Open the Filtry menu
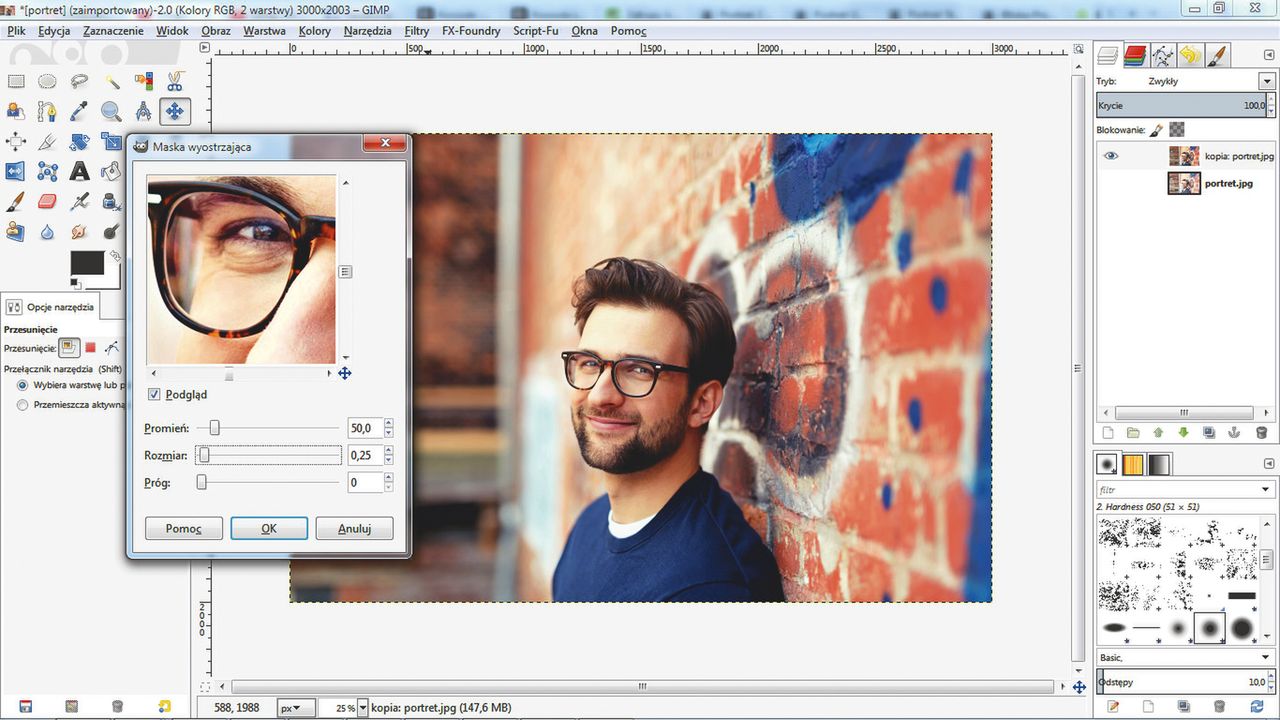Screen dimensions: 1280x720 417,31
